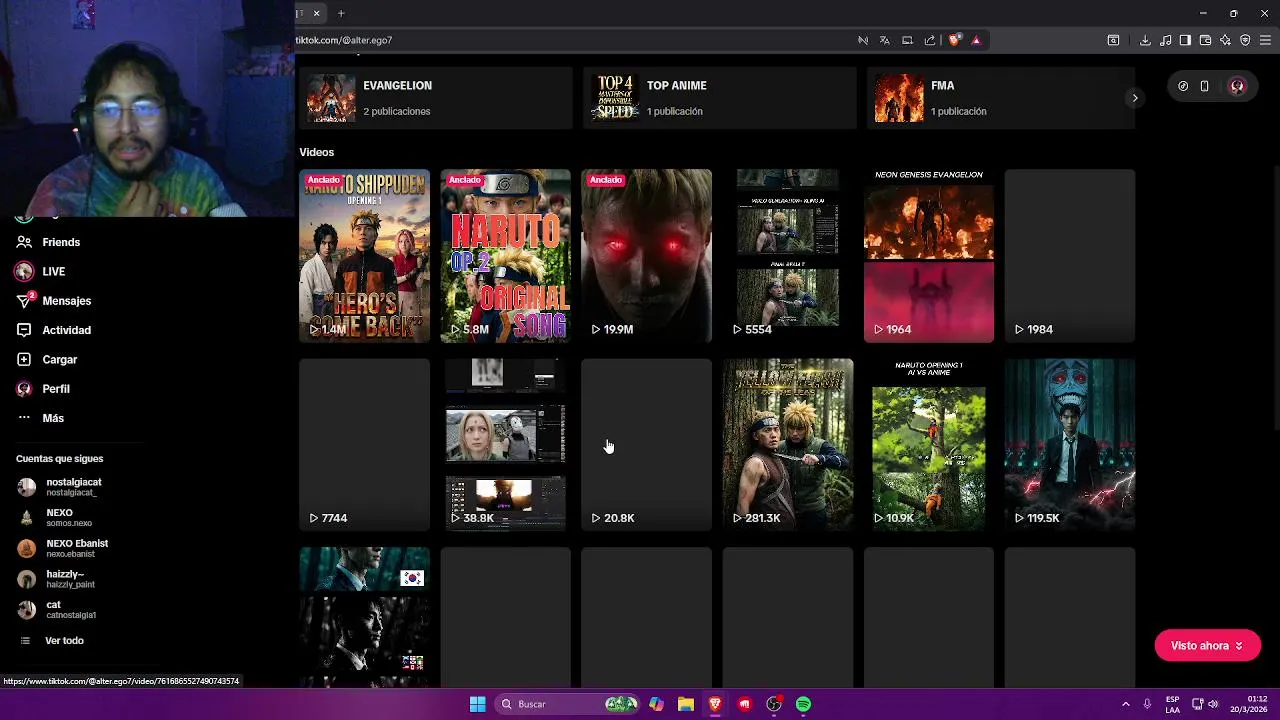Click the translate page icon in address bar

885,40
